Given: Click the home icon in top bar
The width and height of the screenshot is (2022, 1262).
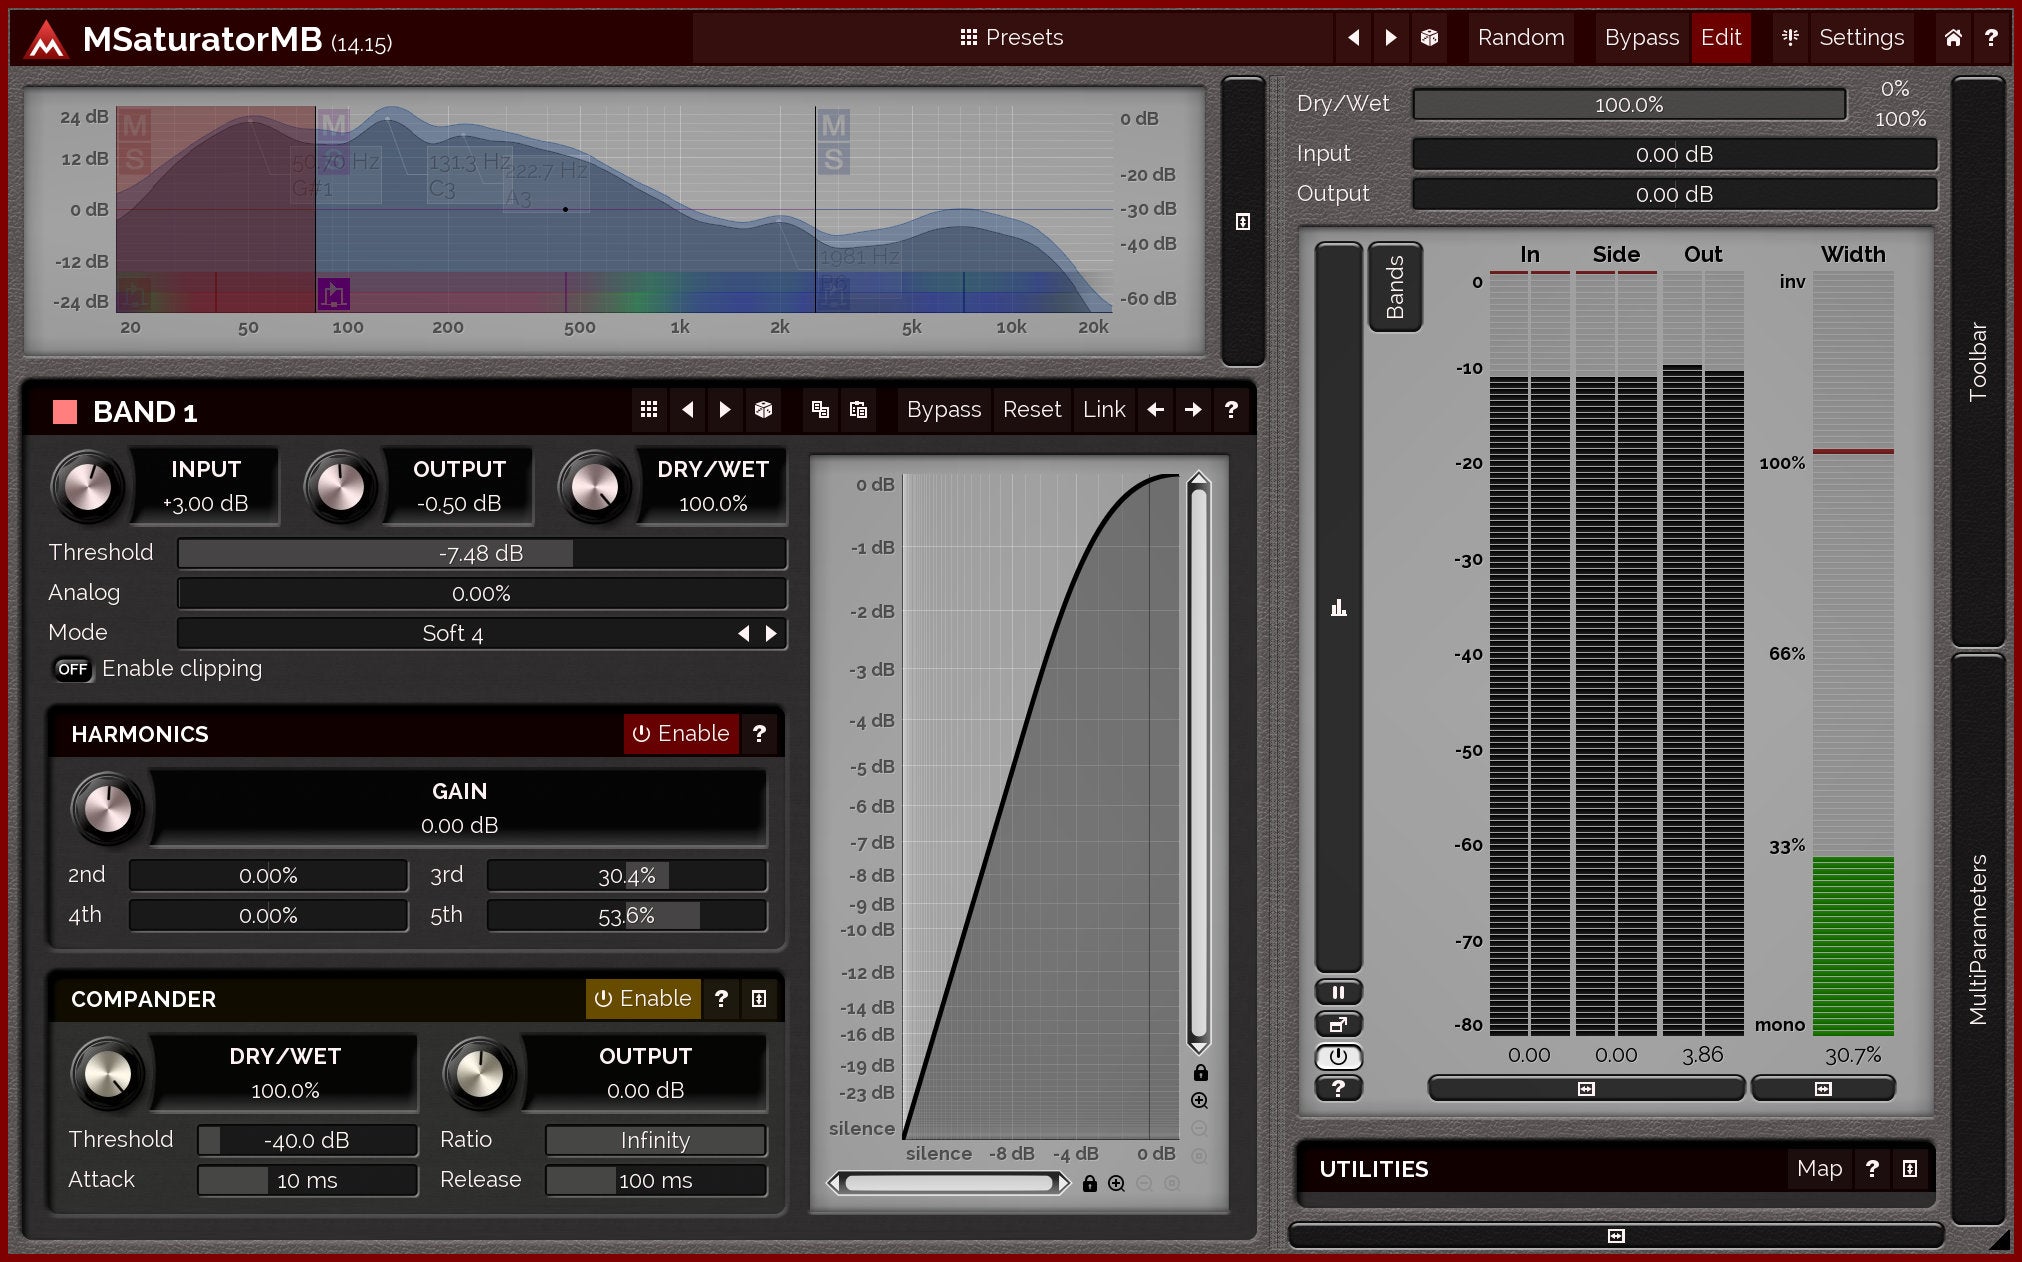Looking at the screenshot, I should (1952, 38).
